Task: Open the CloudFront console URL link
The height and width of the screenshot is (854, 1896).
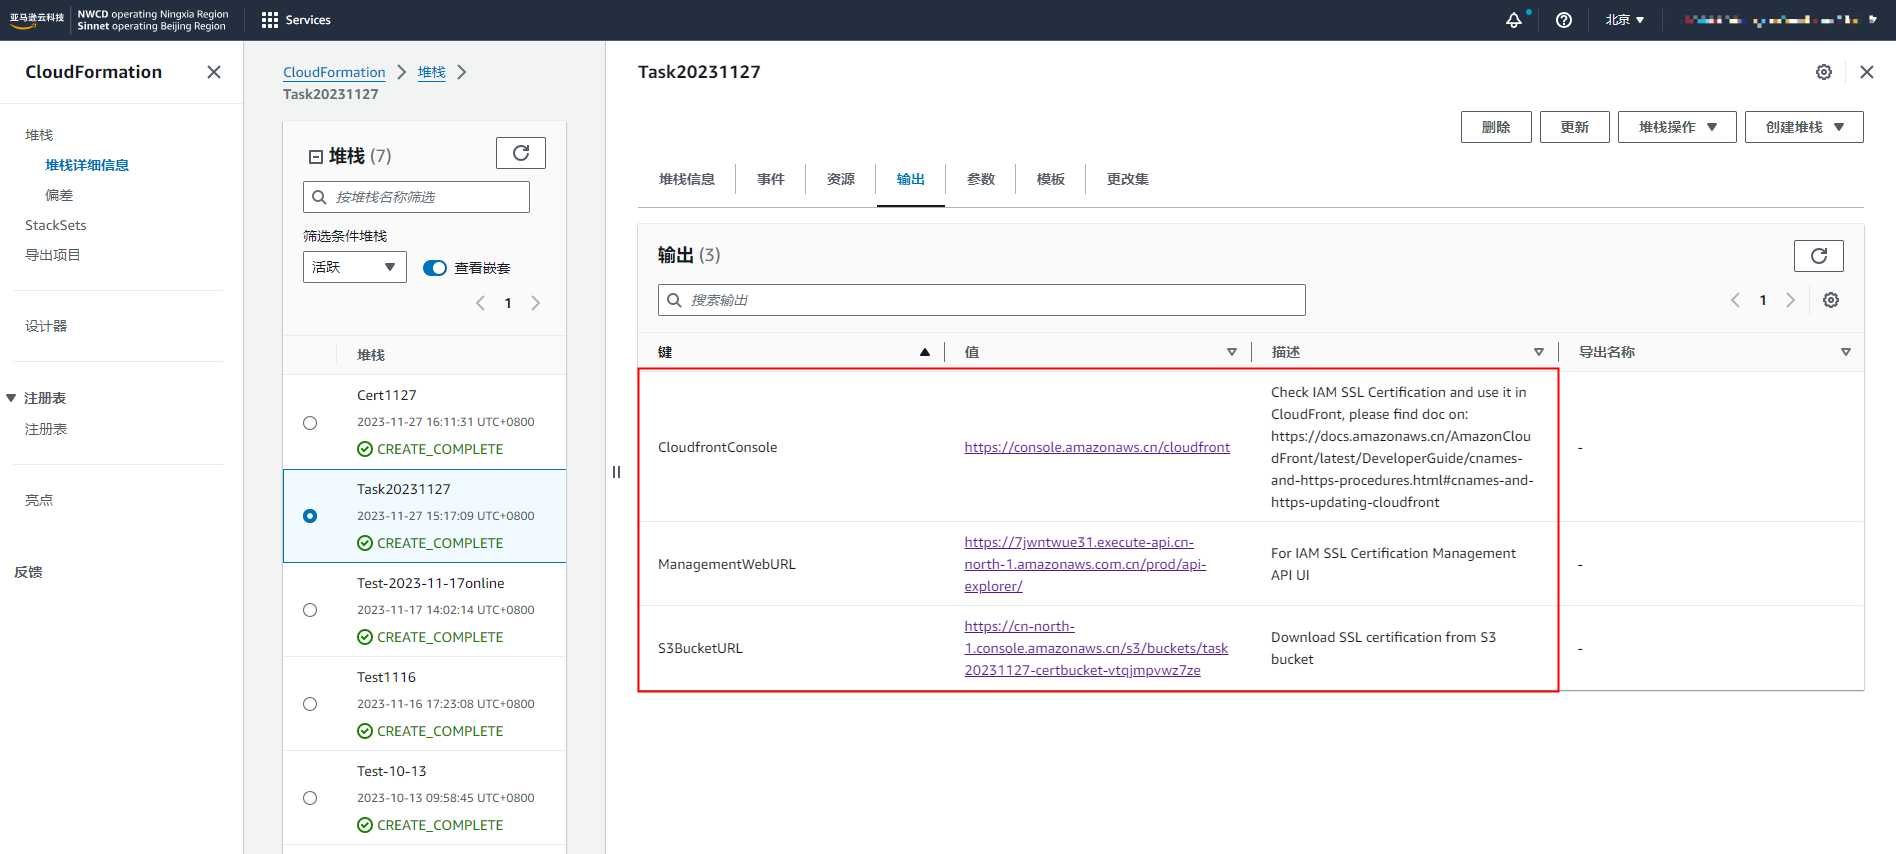Action: [x=1096, y=447]
